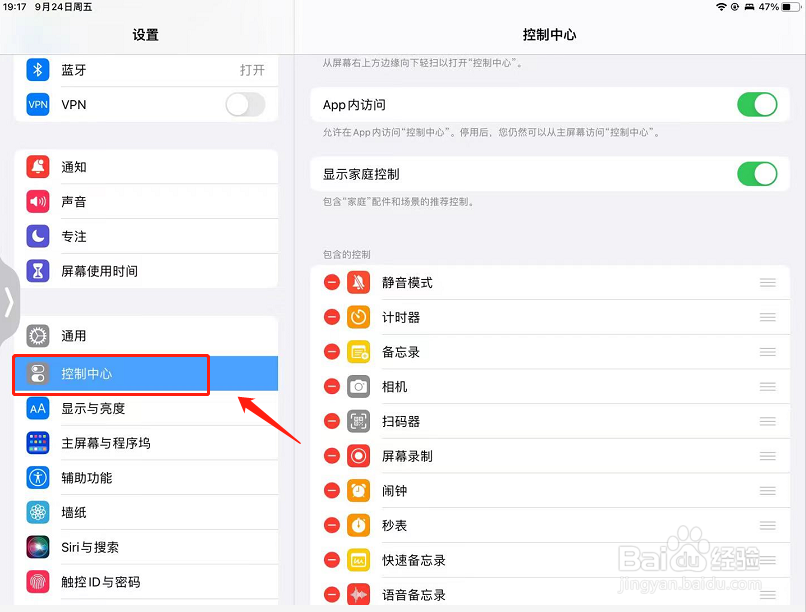Open the 主屏幕与程序坞 settings row
806x612 pixels.
click(x=146, y=443)
